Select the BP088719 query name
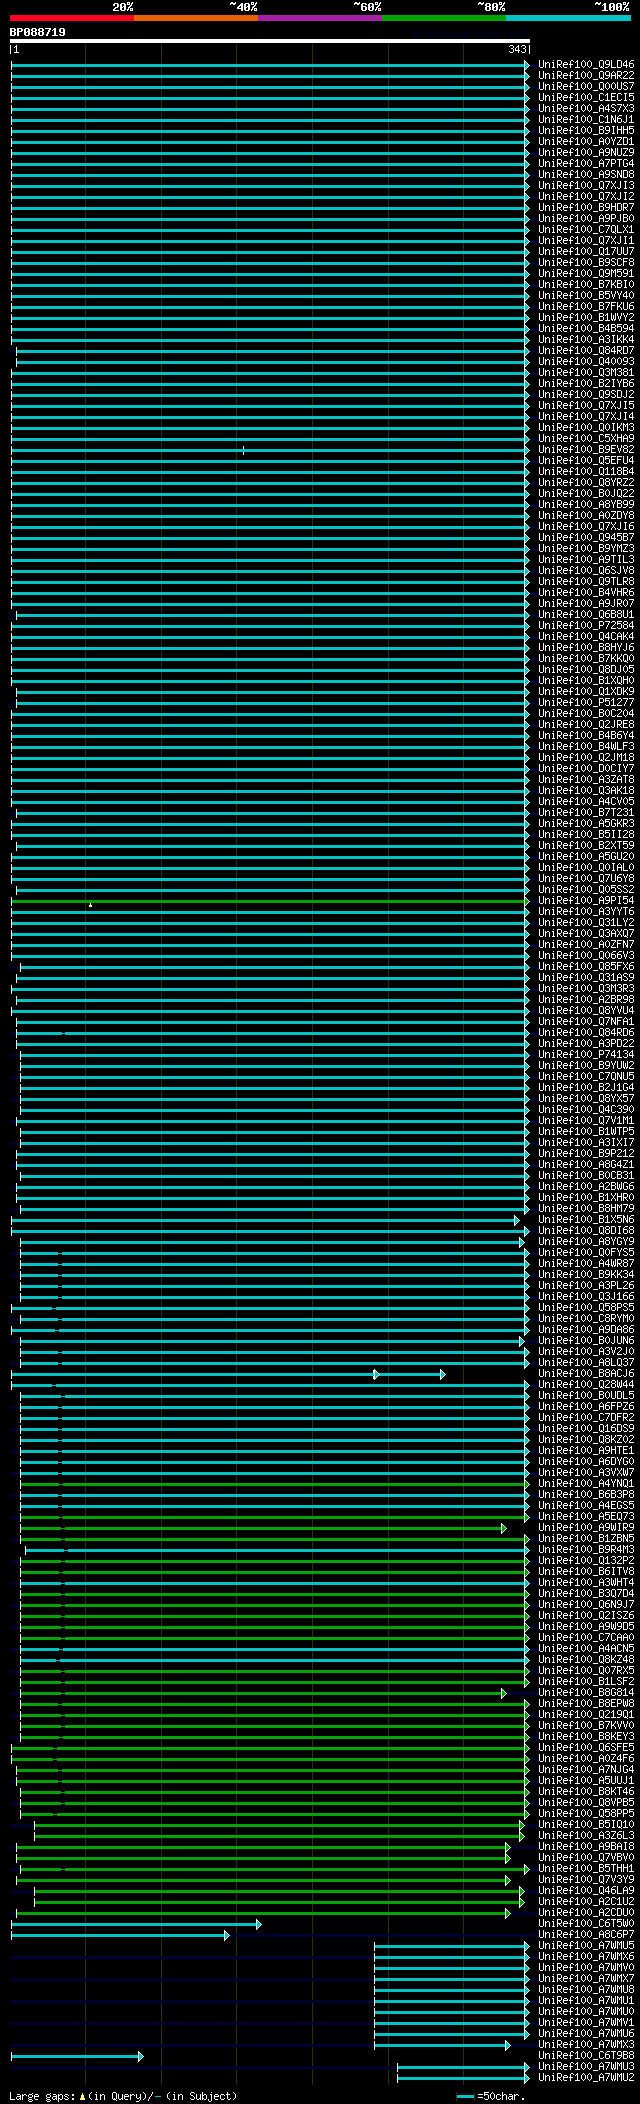Image resolution: width=640 pixels, height=2104 pixels. point(38,32)
